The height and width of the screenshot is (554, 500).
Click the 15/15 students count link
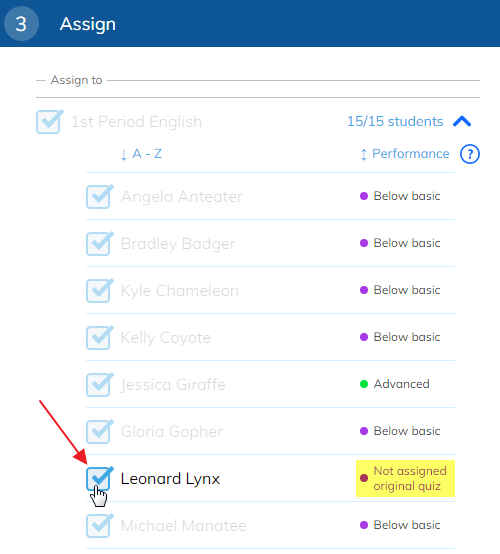[x=395, y=122]
